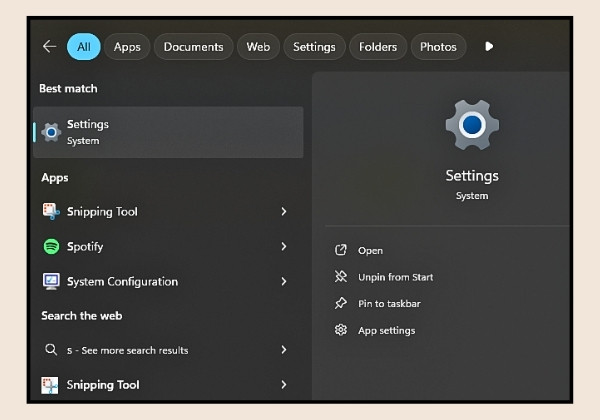Select the All filter tab
Viewport: 600px width, 420px height.
point(84,47)
